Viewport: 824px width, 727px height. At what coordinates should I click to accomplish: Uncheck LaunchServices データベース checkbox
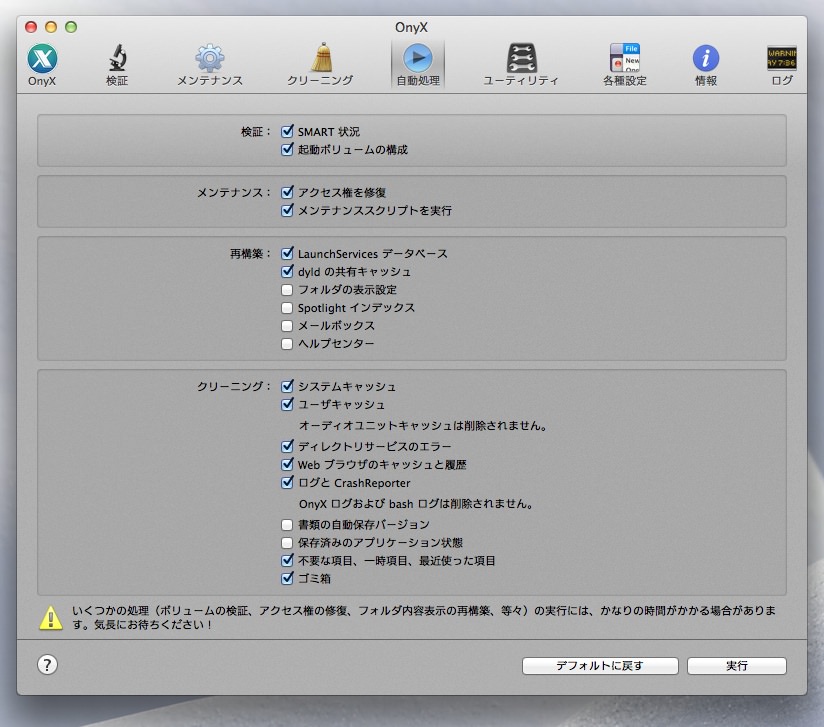pyautogui.click(x=287, y=253)
